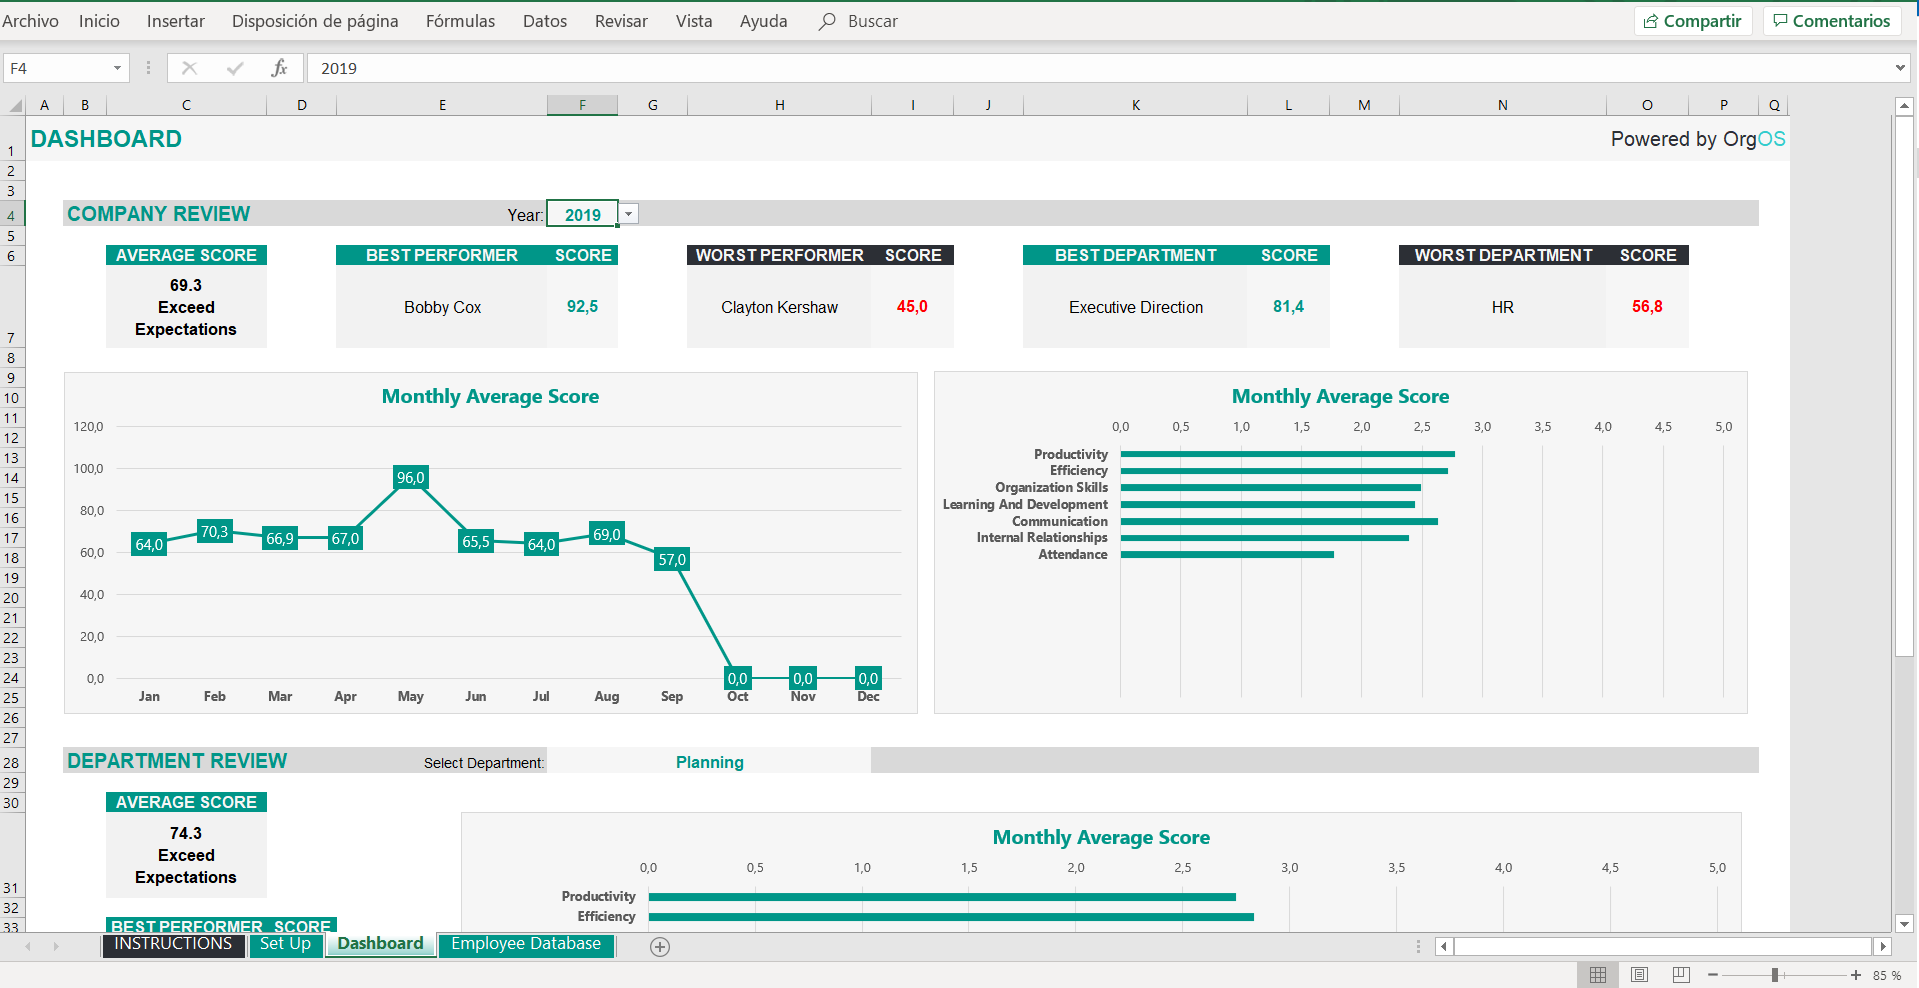Viewport: 1919px width, 988px height.
Task: Switch to Page Break Preview view
Action: [x=1681, y=975]
